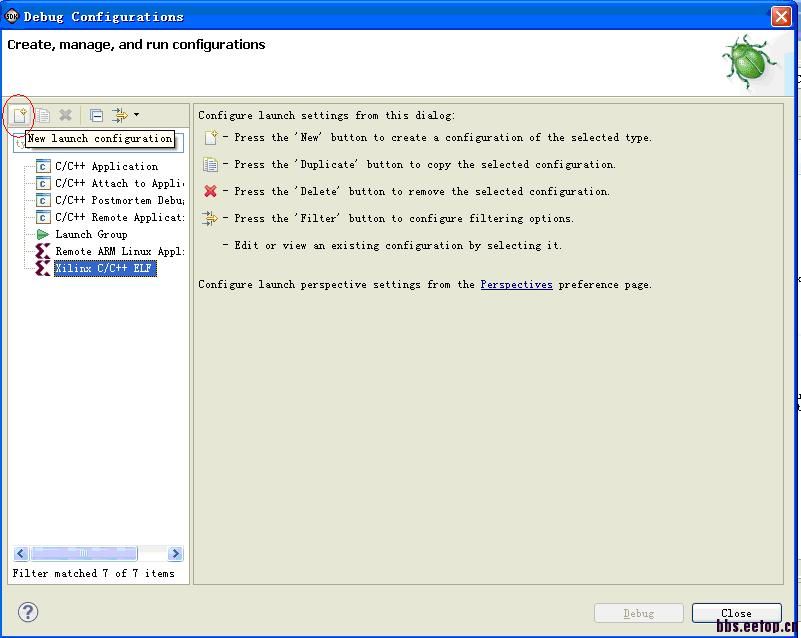Select C/C++ Postmortem Debugger type
801x638 pixels.
click(120, 200)
